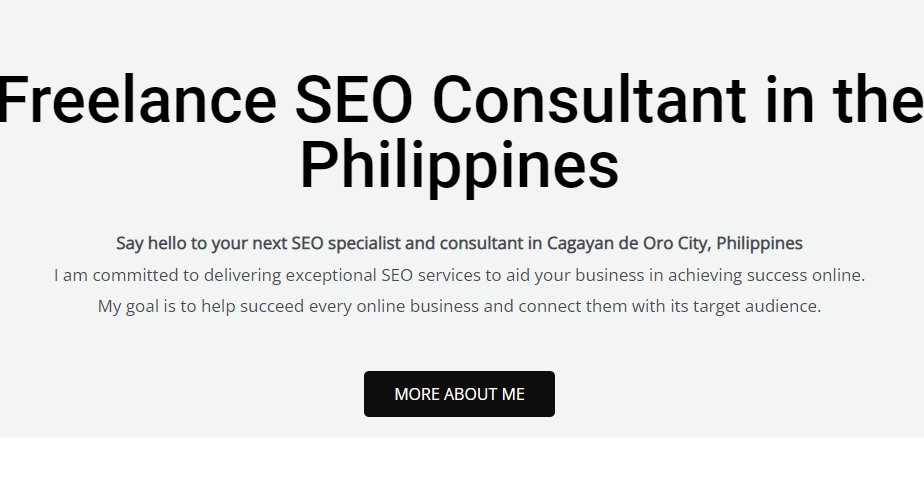This screenshot has height=484, width=924.
Task: Select the large 'Philippines' heading word
Action: point(459,166)
